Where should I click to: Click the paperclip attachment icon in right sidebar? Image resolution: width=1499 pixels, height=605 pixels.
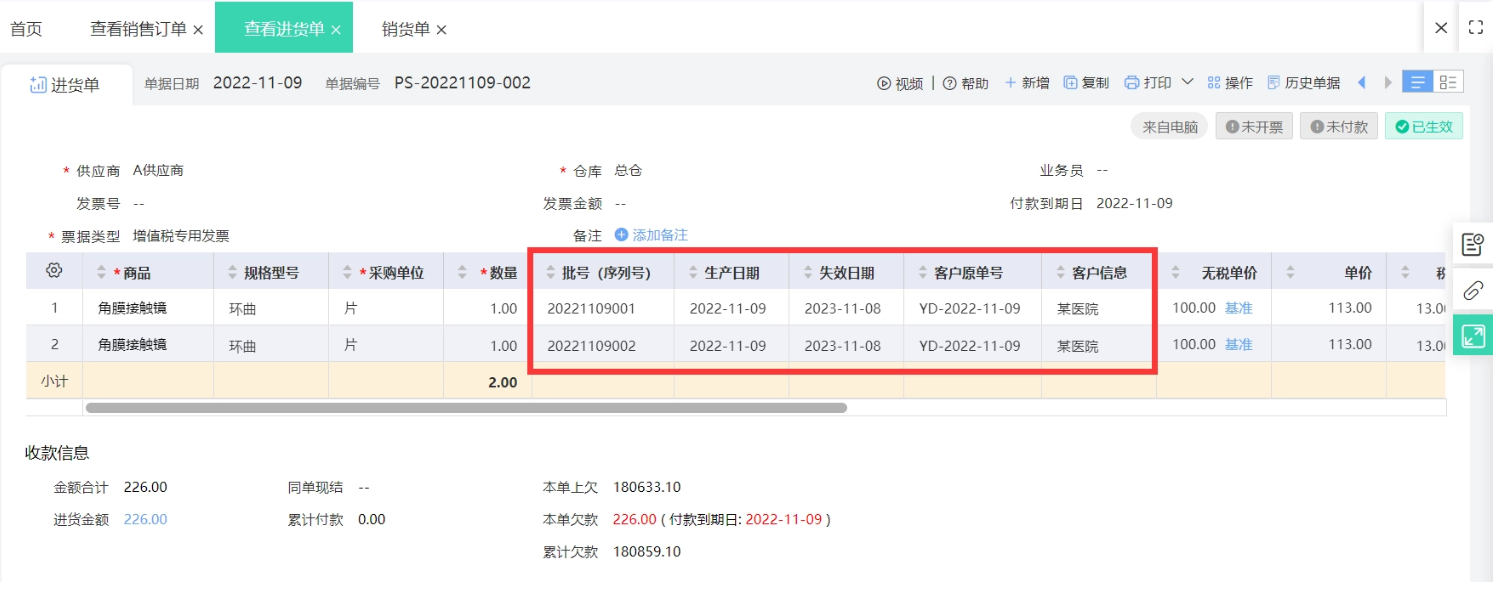coord(1472,291)
